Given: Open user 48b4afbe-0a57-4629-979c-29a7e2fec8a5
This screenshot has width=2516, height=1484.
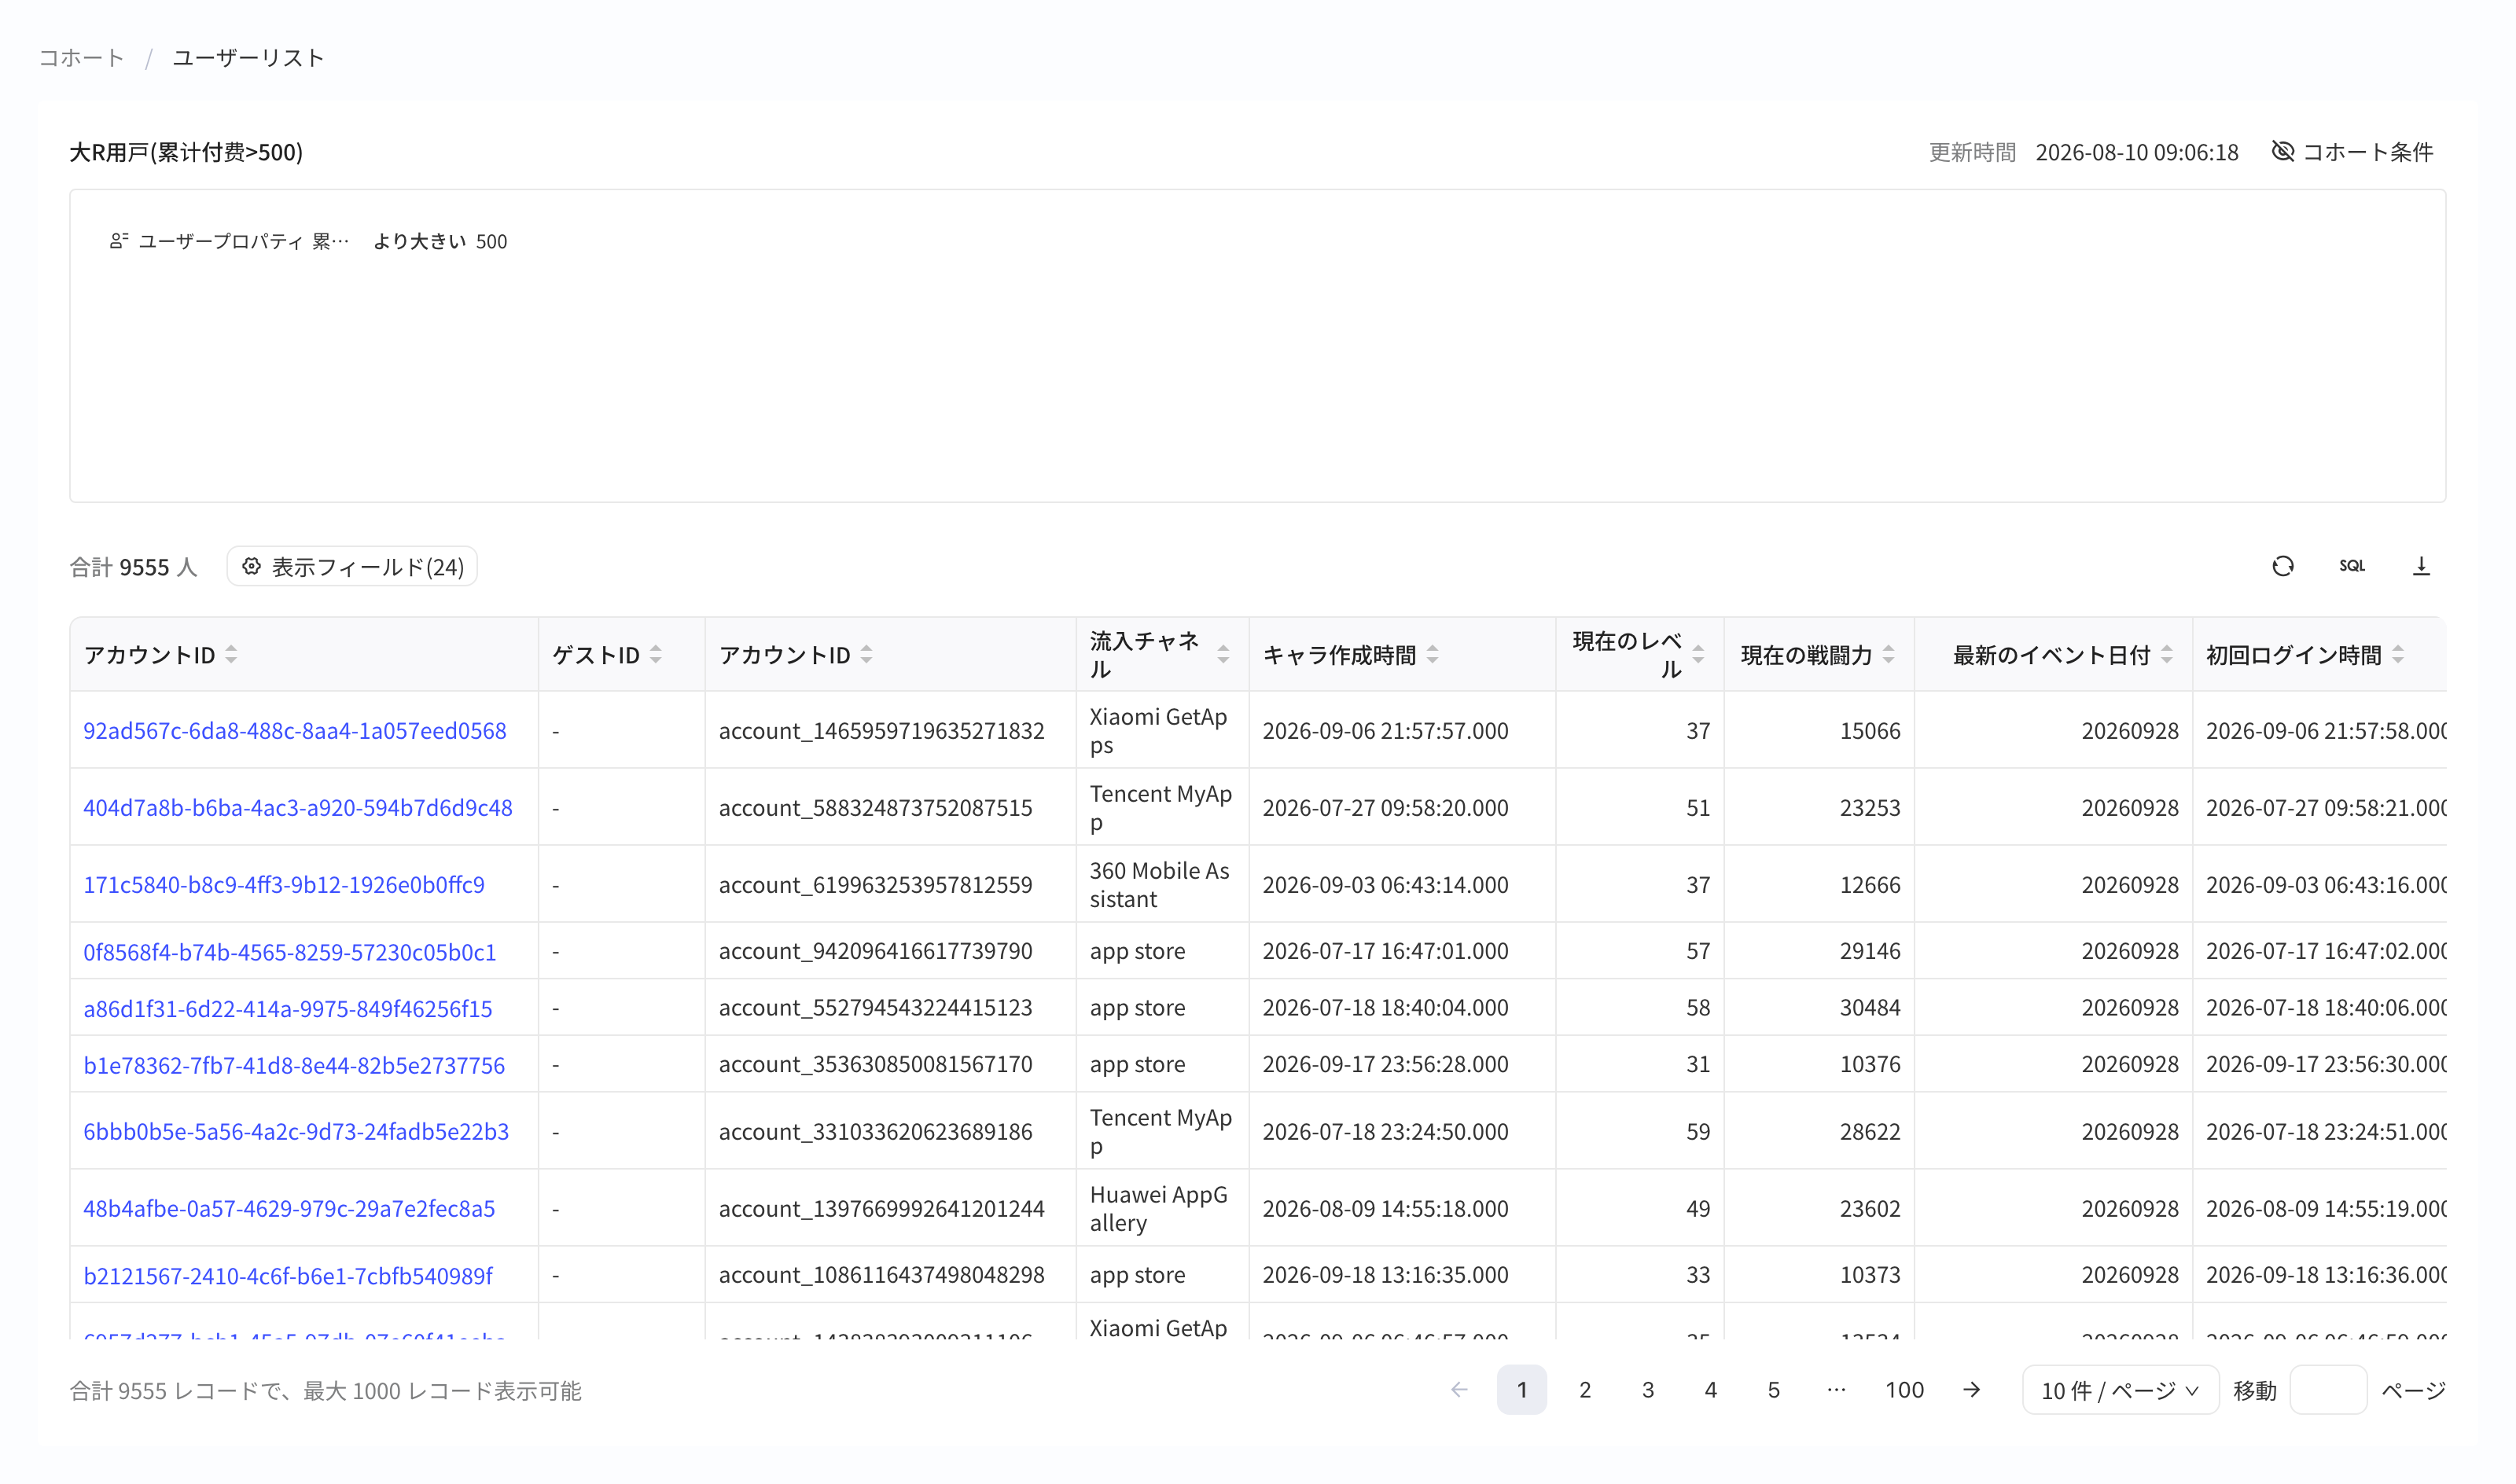Looking at the screenshot, I should (289, 1209).
